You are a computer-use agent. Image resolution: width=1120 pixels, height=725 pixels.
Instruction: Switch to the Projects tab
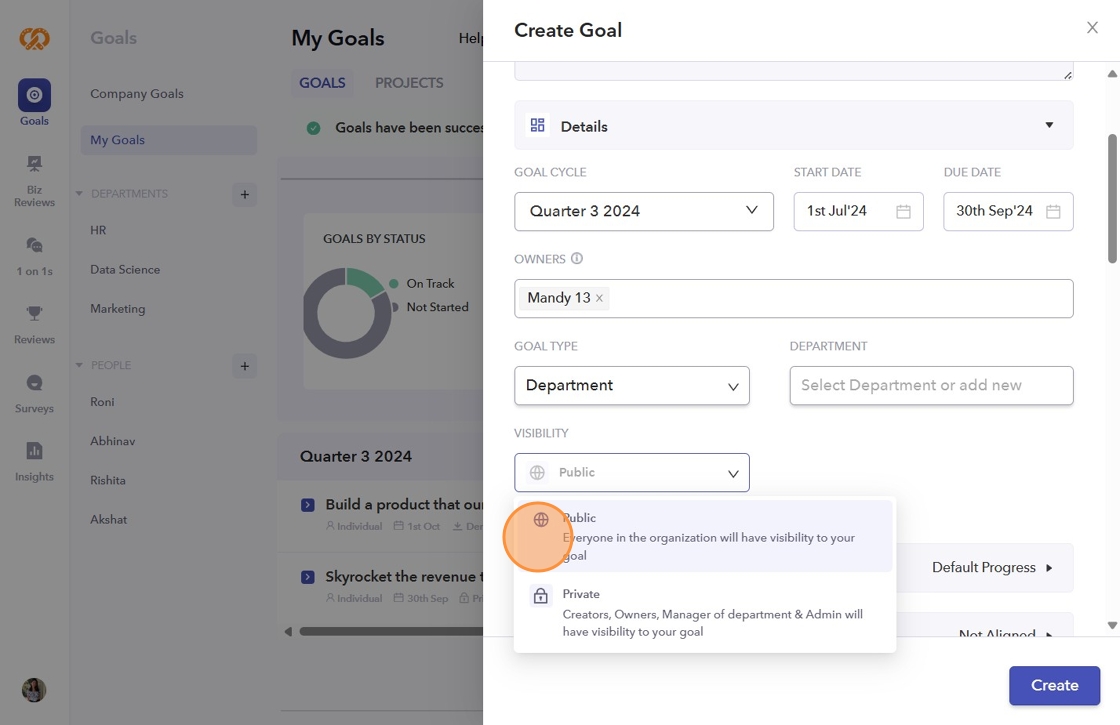click(x=409, y=83)
